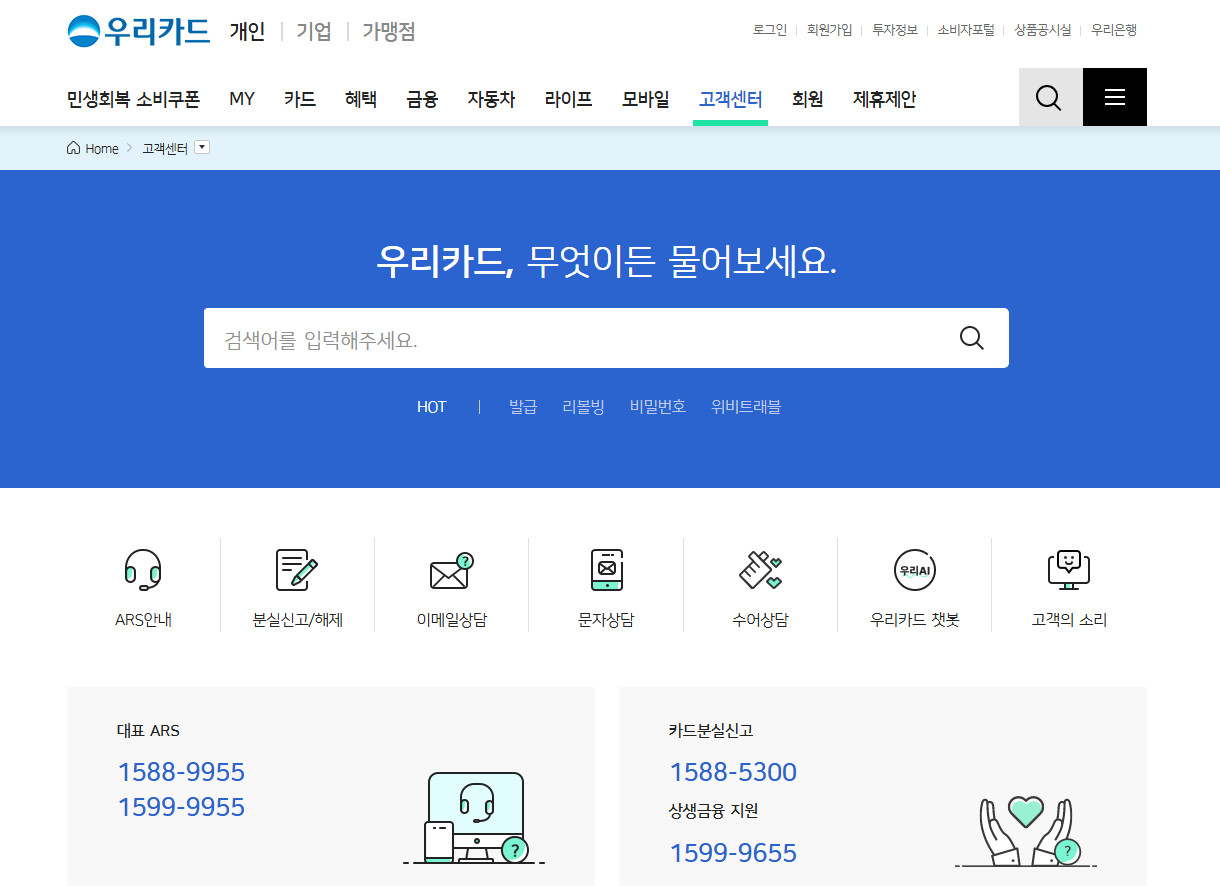
Task: Click the magnifying glass search icon
Action: (1049, 97)
